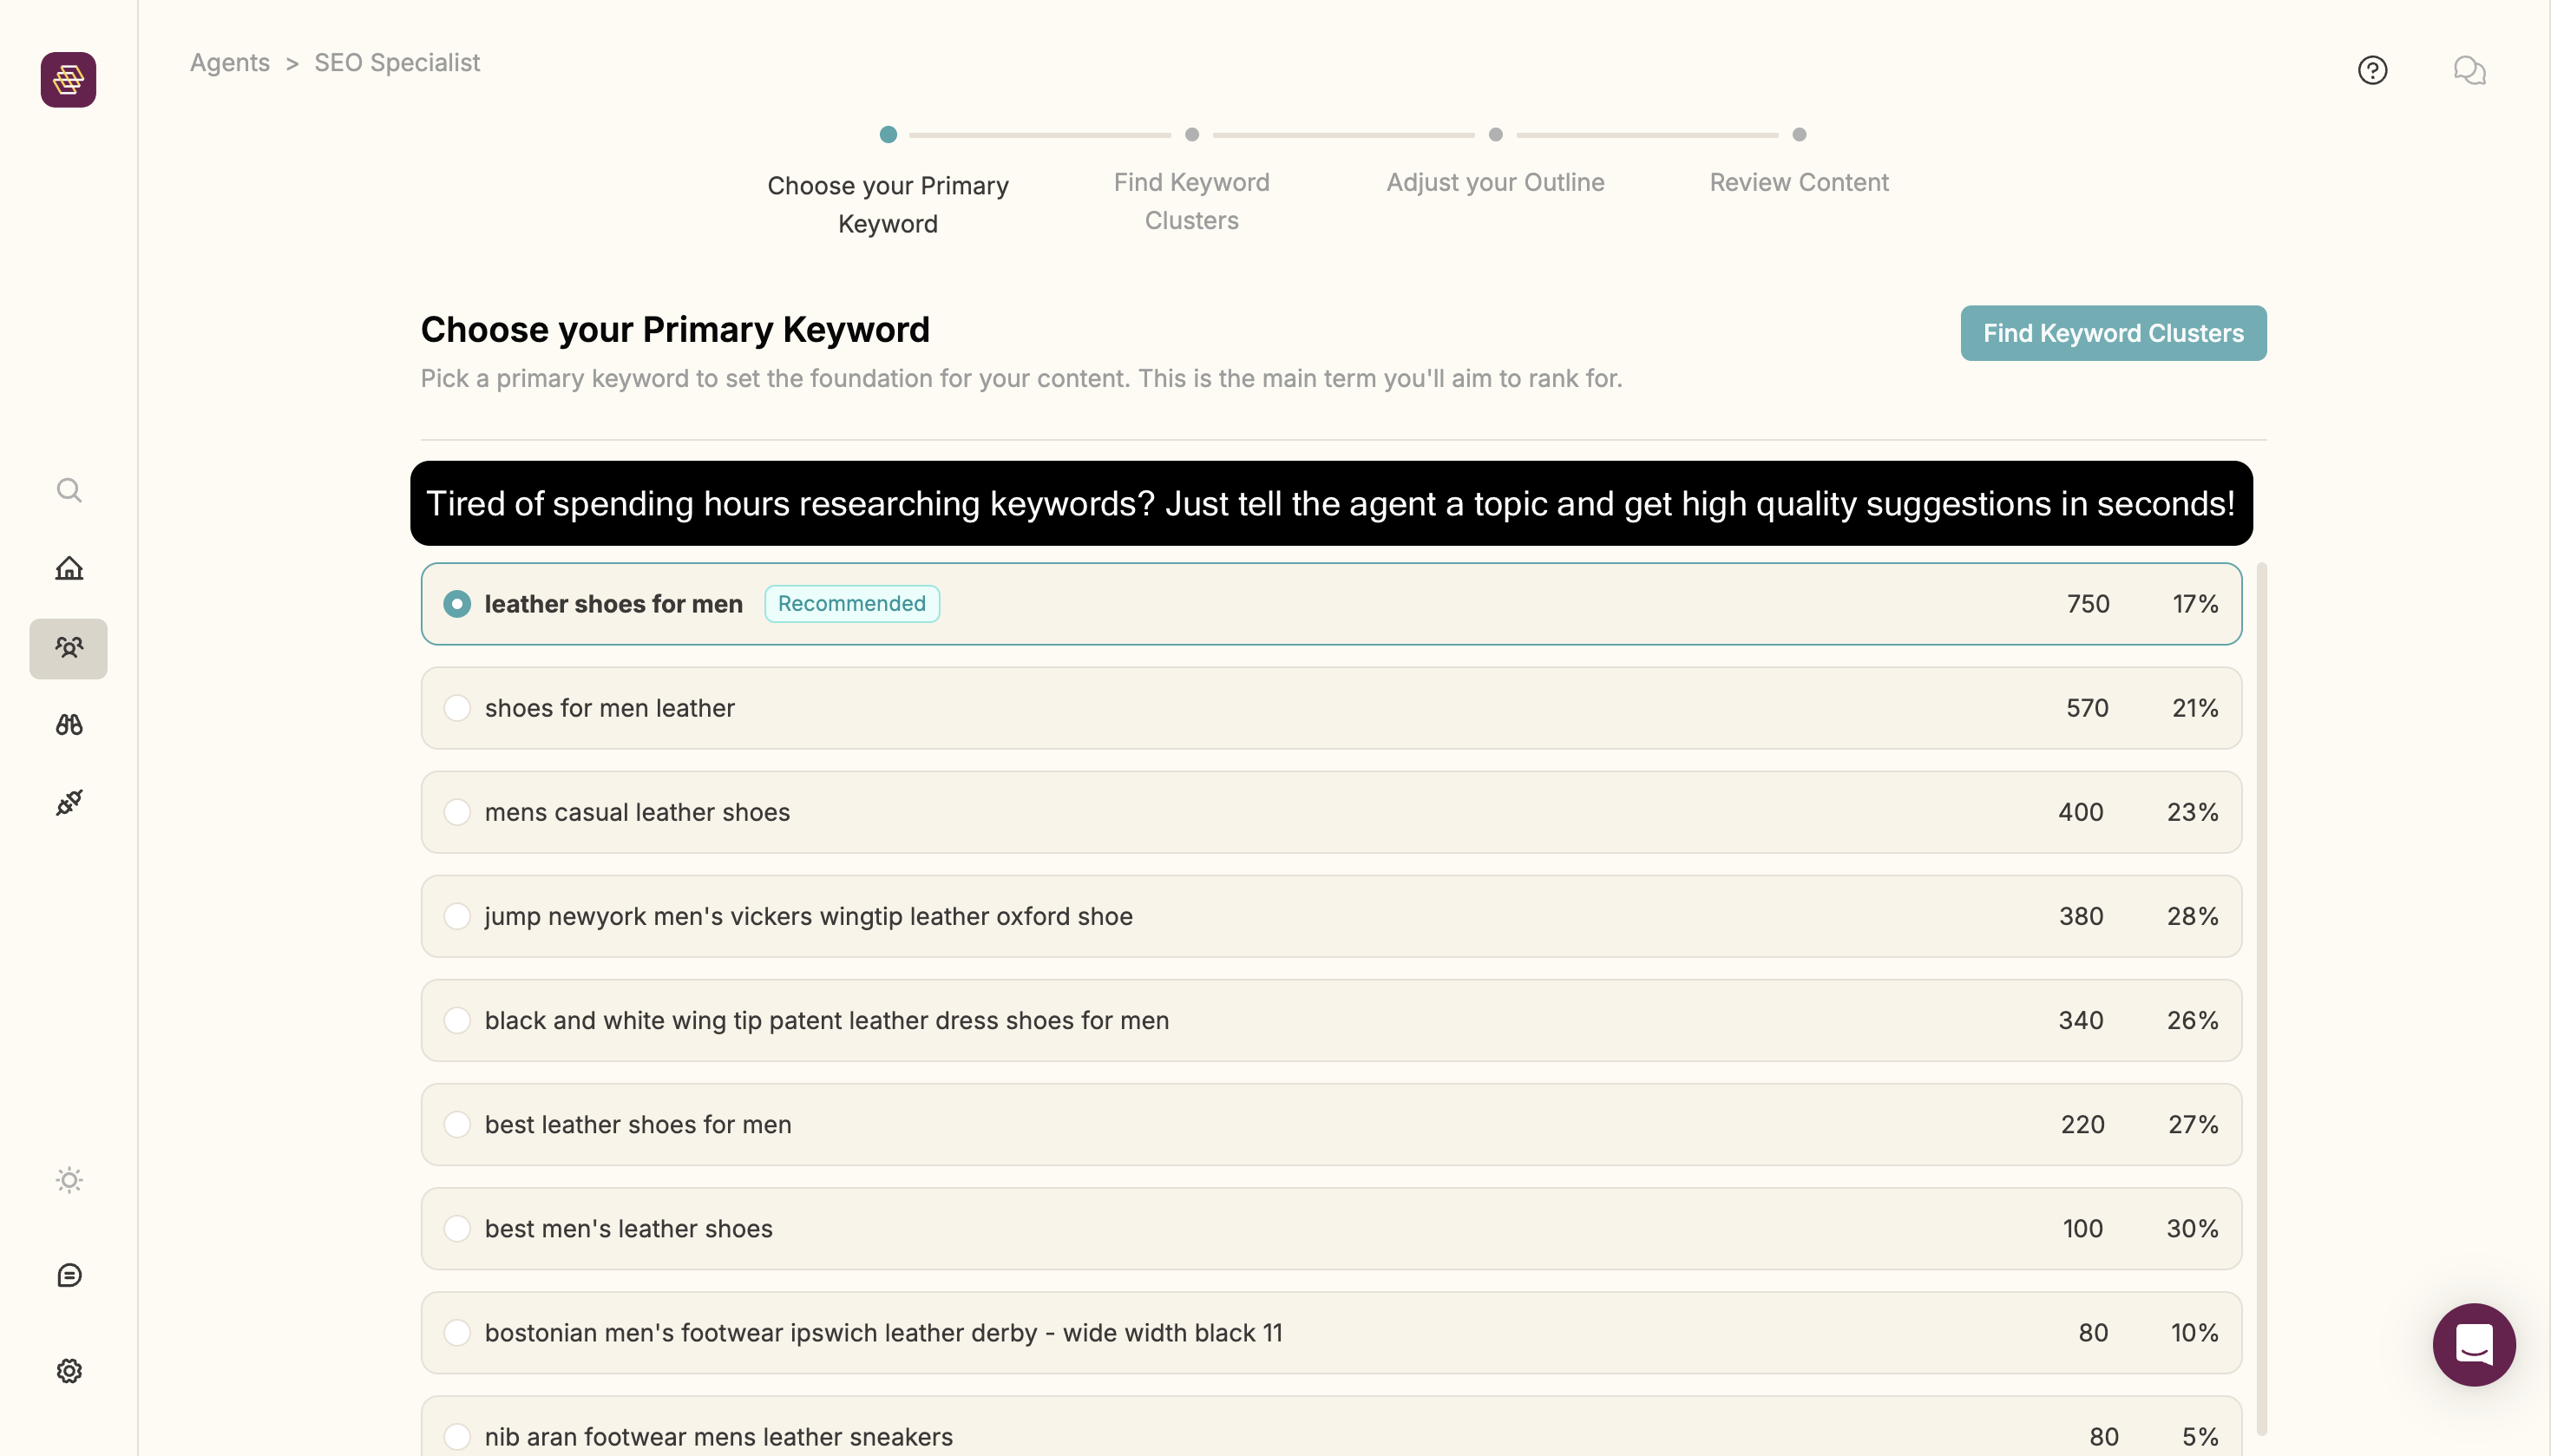Image resolution: width=2551 pixels, height=1456 pixels.
Task: Go to Home via sidebar house icon
Action: (68, 568)
